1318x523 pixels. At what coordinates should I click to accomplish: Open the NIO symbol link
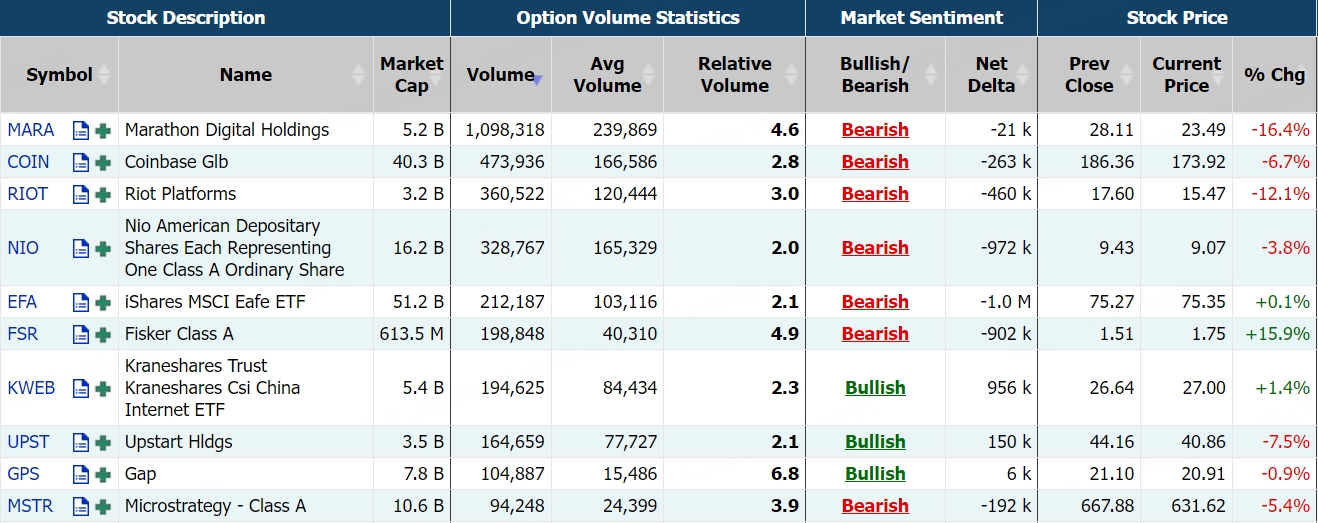(23, 248)
